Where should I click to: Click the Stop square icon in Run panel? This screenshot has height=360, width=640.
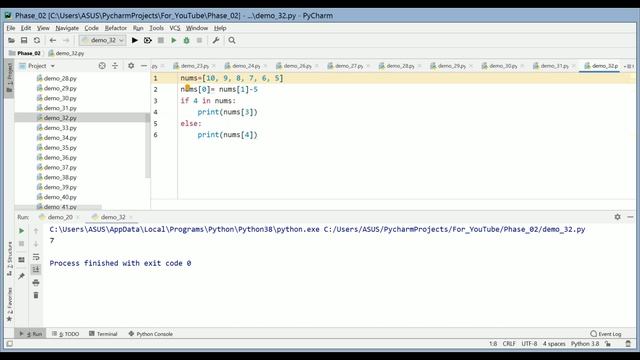tap(21, 244)
